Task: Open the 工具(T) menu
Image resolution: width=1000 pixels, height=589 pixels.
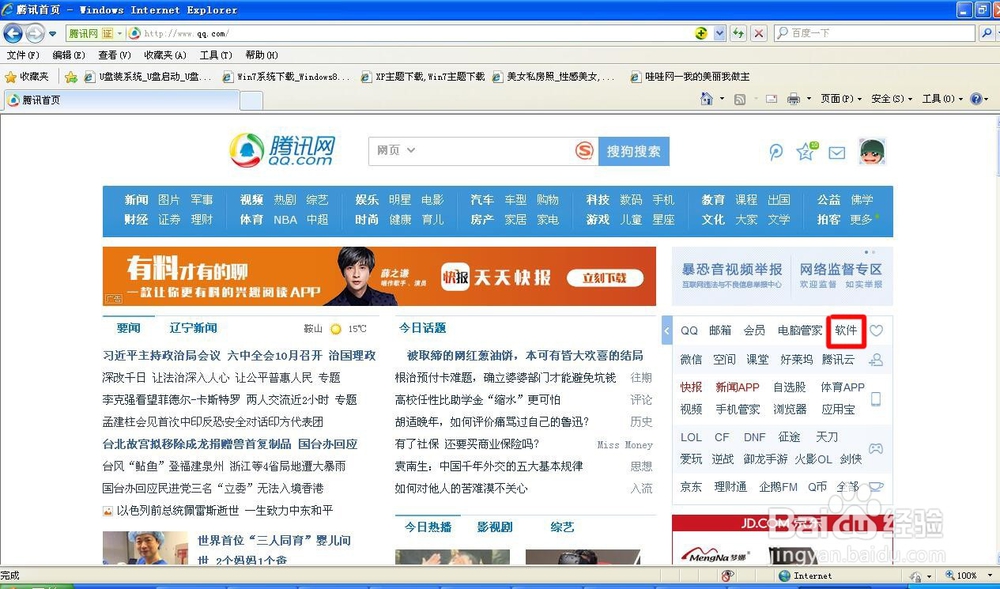Action: click(x=216, y=55)
